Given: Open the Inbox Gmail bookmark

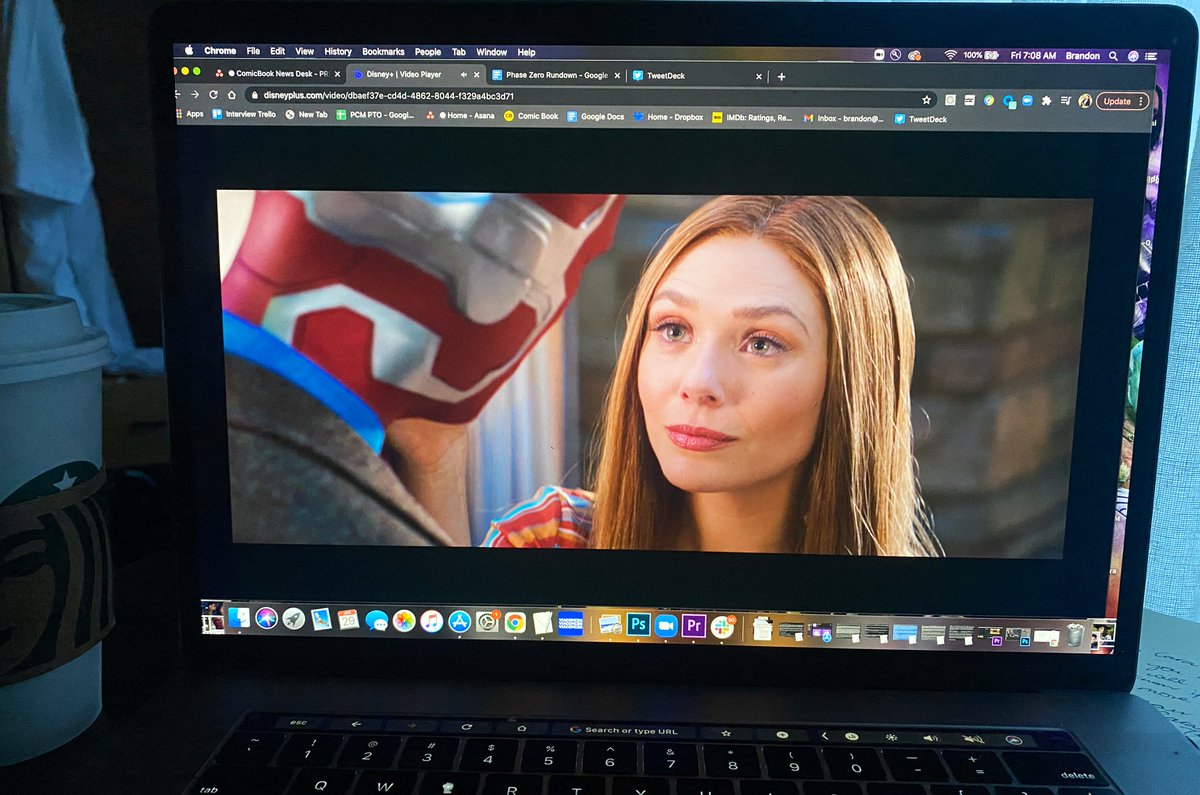Looking at the screenshot, I should pos(844,118).
